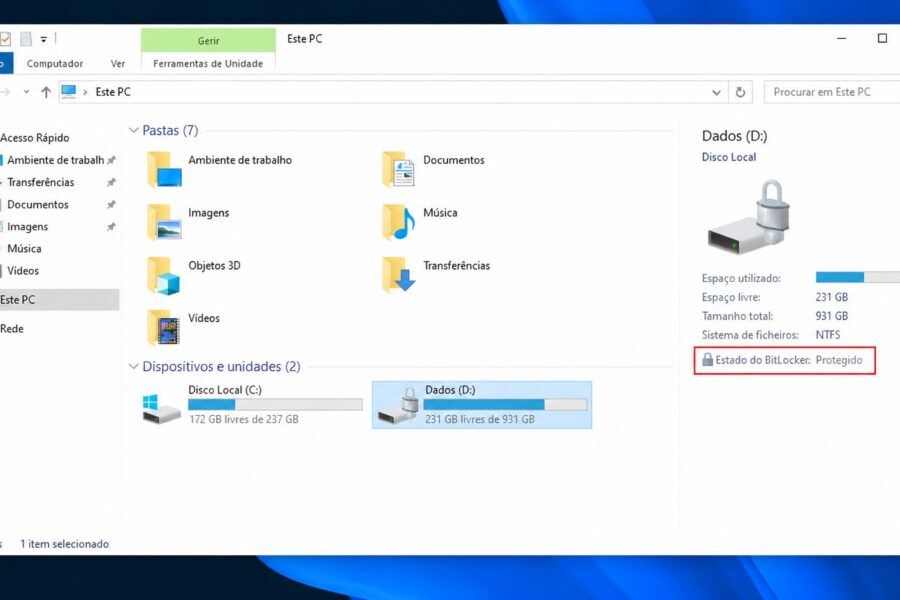Click the refresh button beside address bar
The height and width of the screenshot is (600, 900).
tap(740, 92)
